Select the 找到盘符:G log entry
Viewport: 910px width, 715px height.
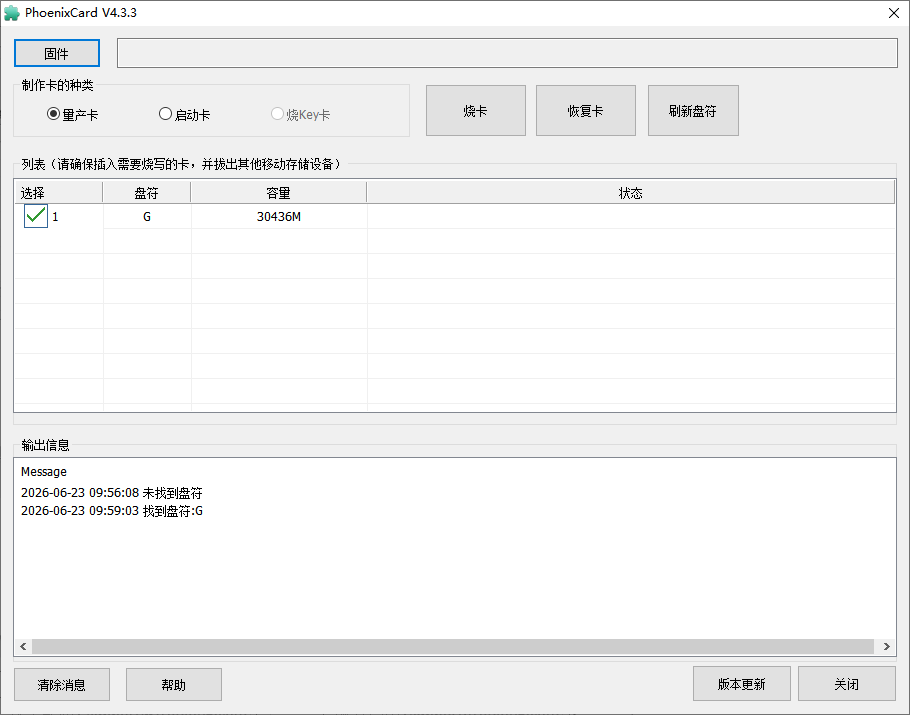[112, 511]
